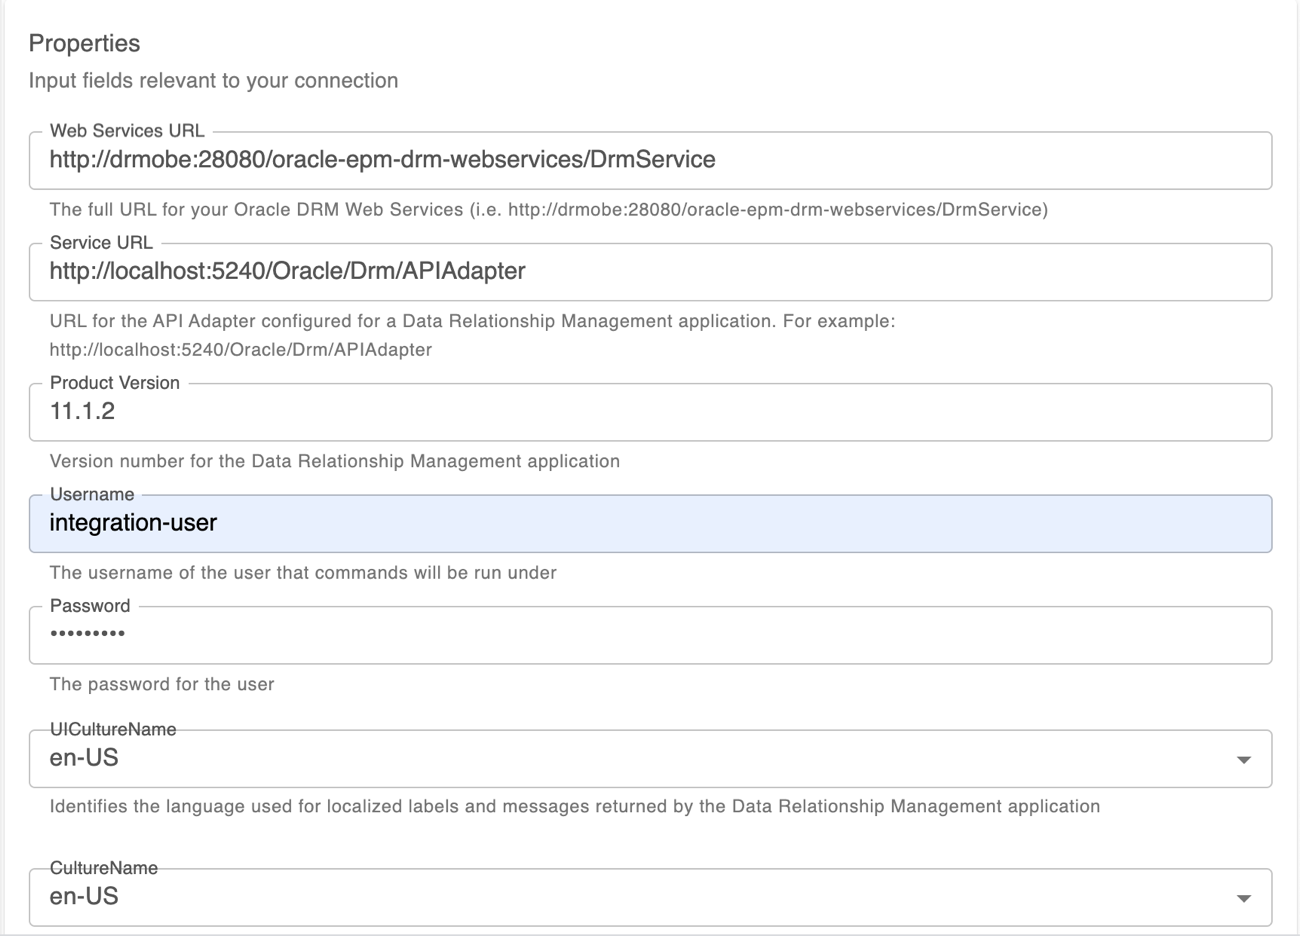The height and width of the screenshot is (936, 1300).
Task: Click the UICultureName field label
Action: tap(113, 729)
